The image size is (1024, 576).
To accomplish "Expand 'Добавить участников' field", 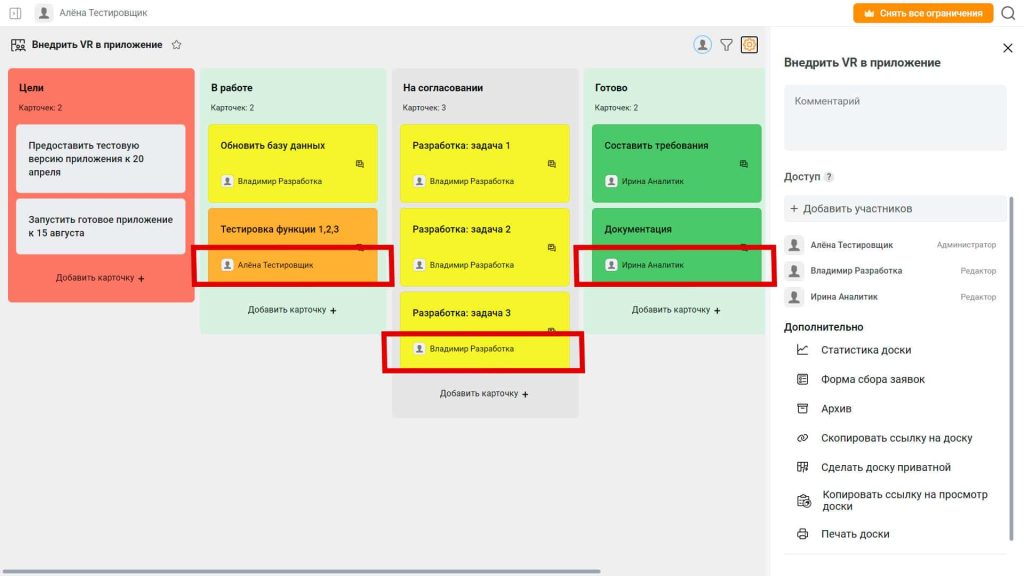I will [895, 209].
